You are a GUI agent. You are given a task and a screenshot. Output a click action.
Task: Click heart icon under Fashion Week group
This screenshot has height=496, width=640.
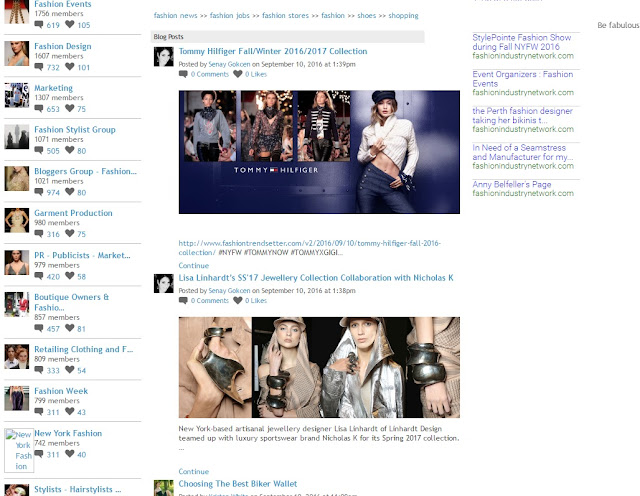pyautogui.click(x=70, y=411)
